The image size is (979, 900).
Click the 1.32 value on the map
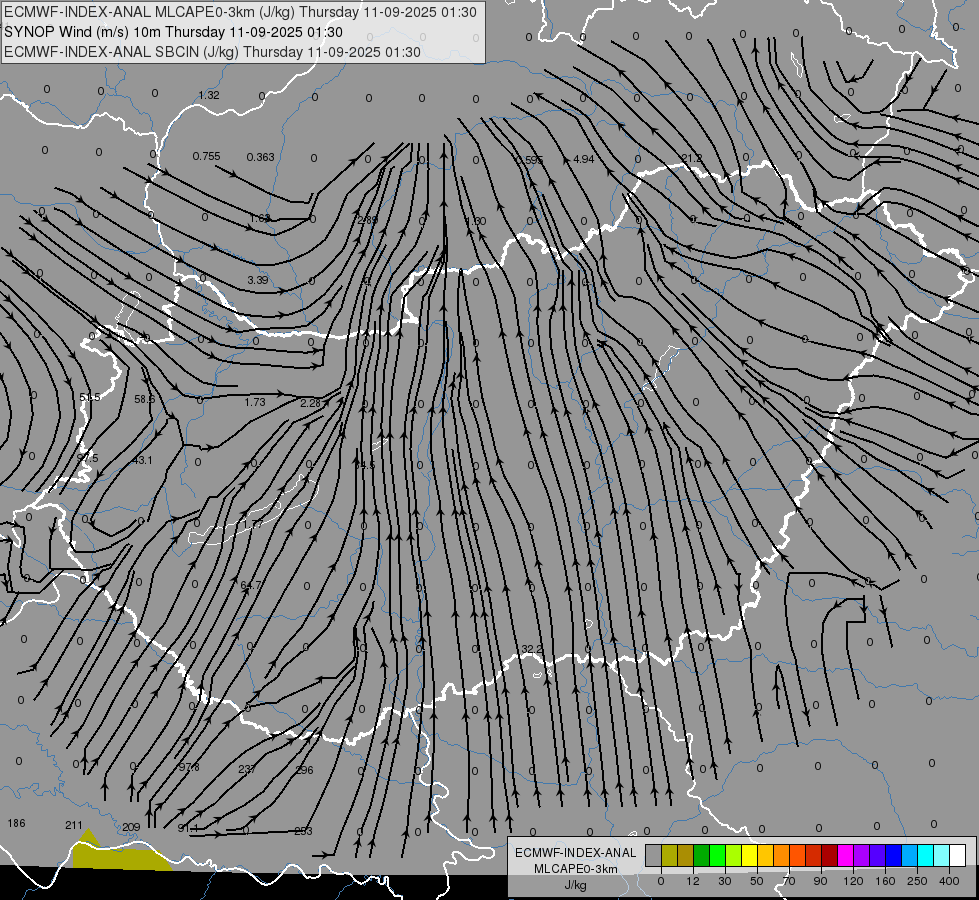(x=209, y=95)
